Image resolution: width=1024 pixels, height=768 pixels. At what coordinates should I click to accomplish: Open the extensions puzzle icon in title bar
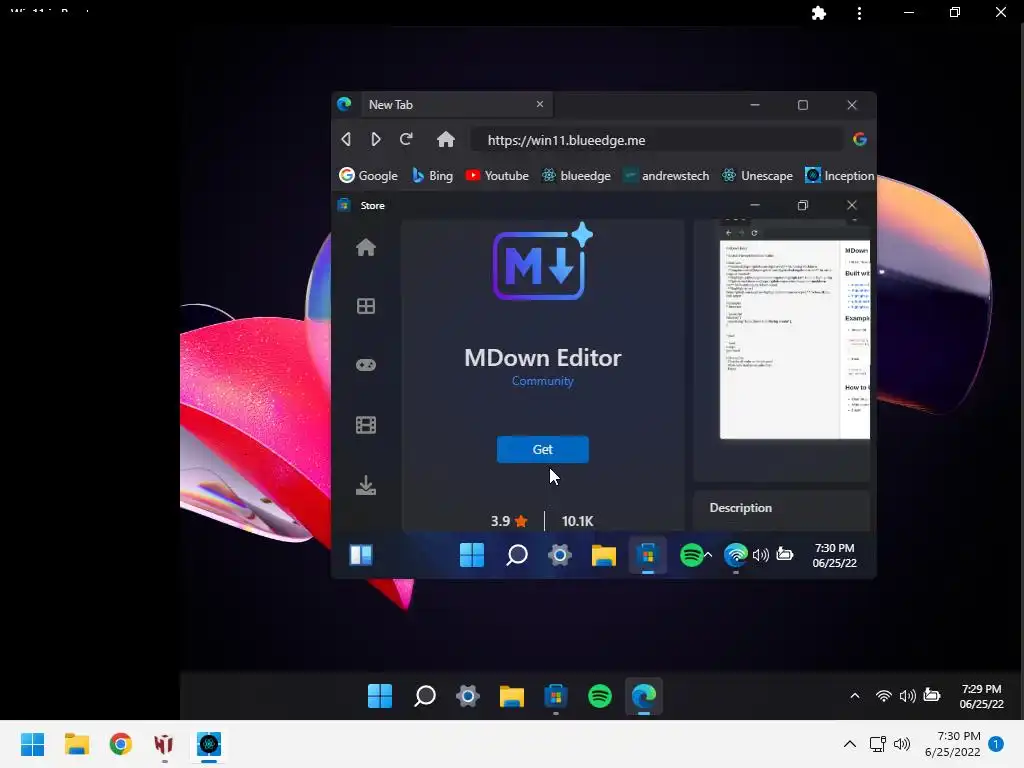click(x=819, y=13)
